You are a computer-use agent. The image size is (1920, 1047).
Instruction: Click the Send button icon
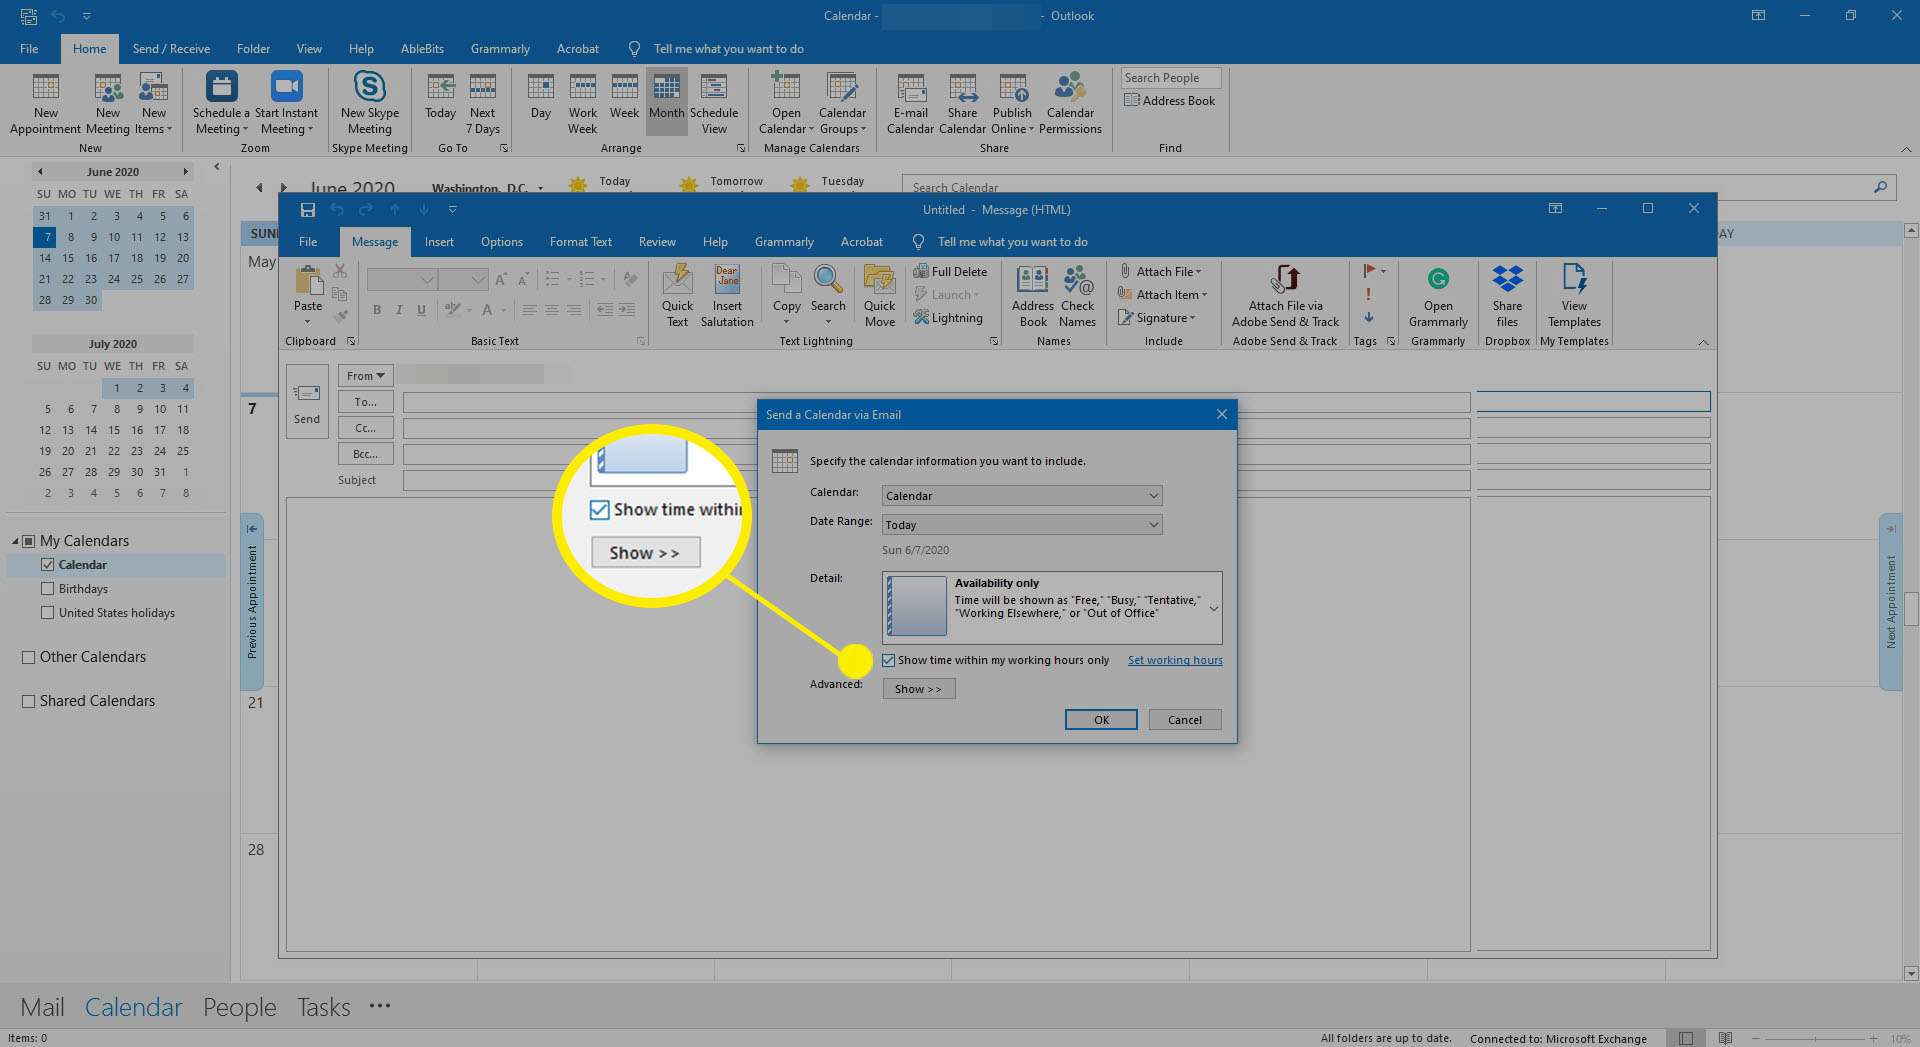coord(307,402)
